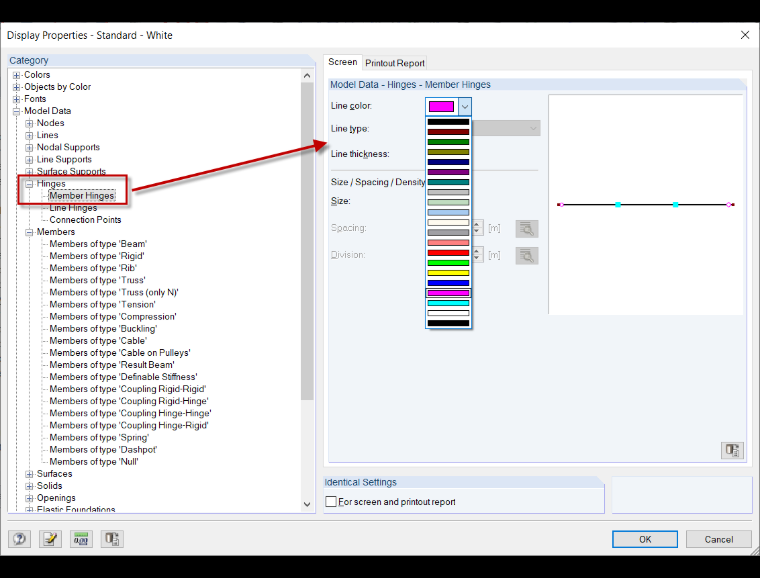Click the scroll-up arrow of category tree

307,76
